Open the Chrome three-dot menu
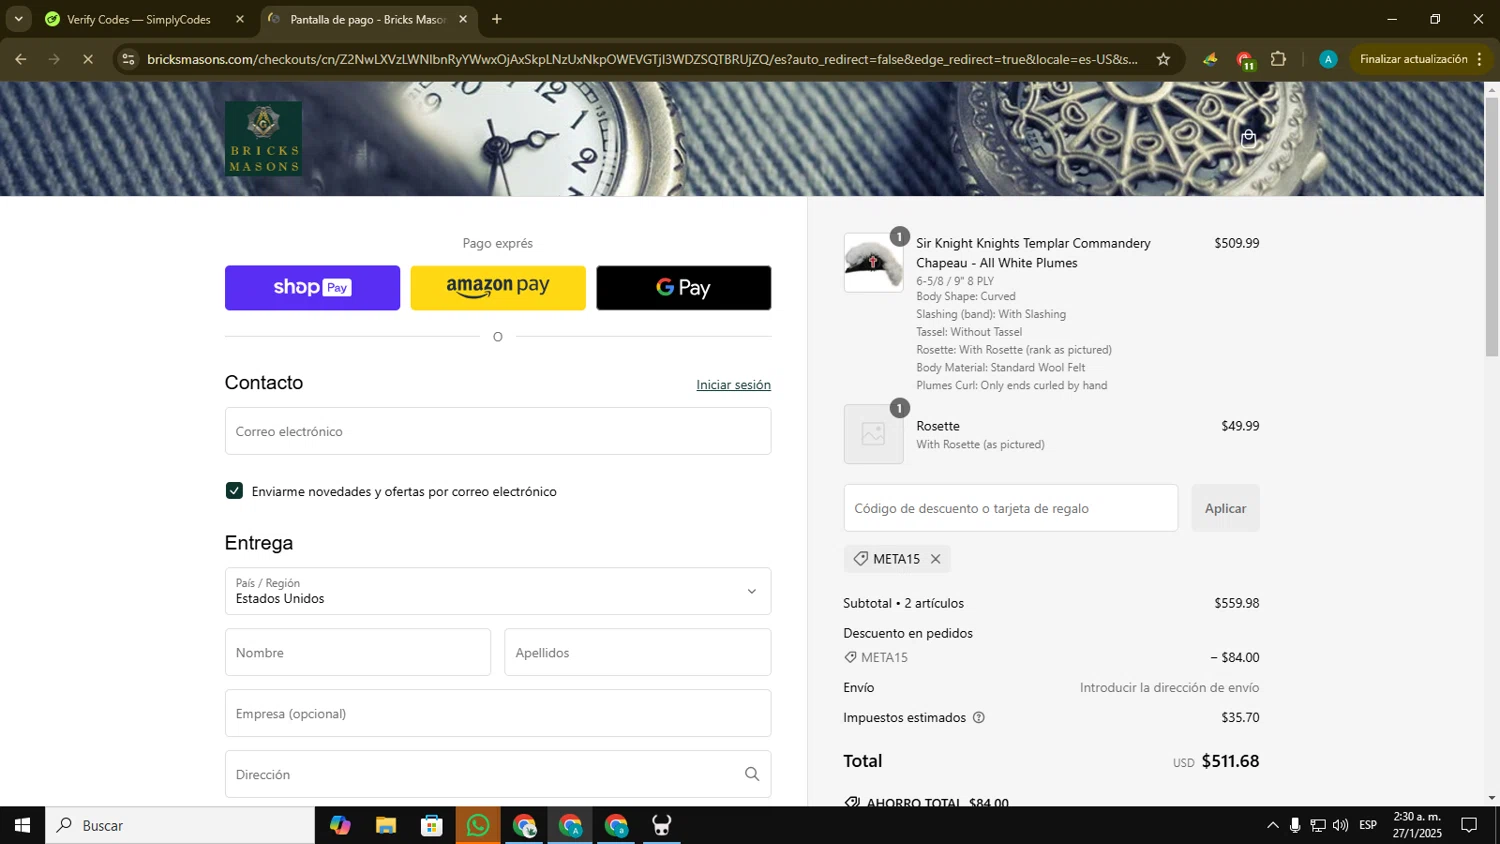Screen dimensions: 1500x844 click(x=1479, y=59)
